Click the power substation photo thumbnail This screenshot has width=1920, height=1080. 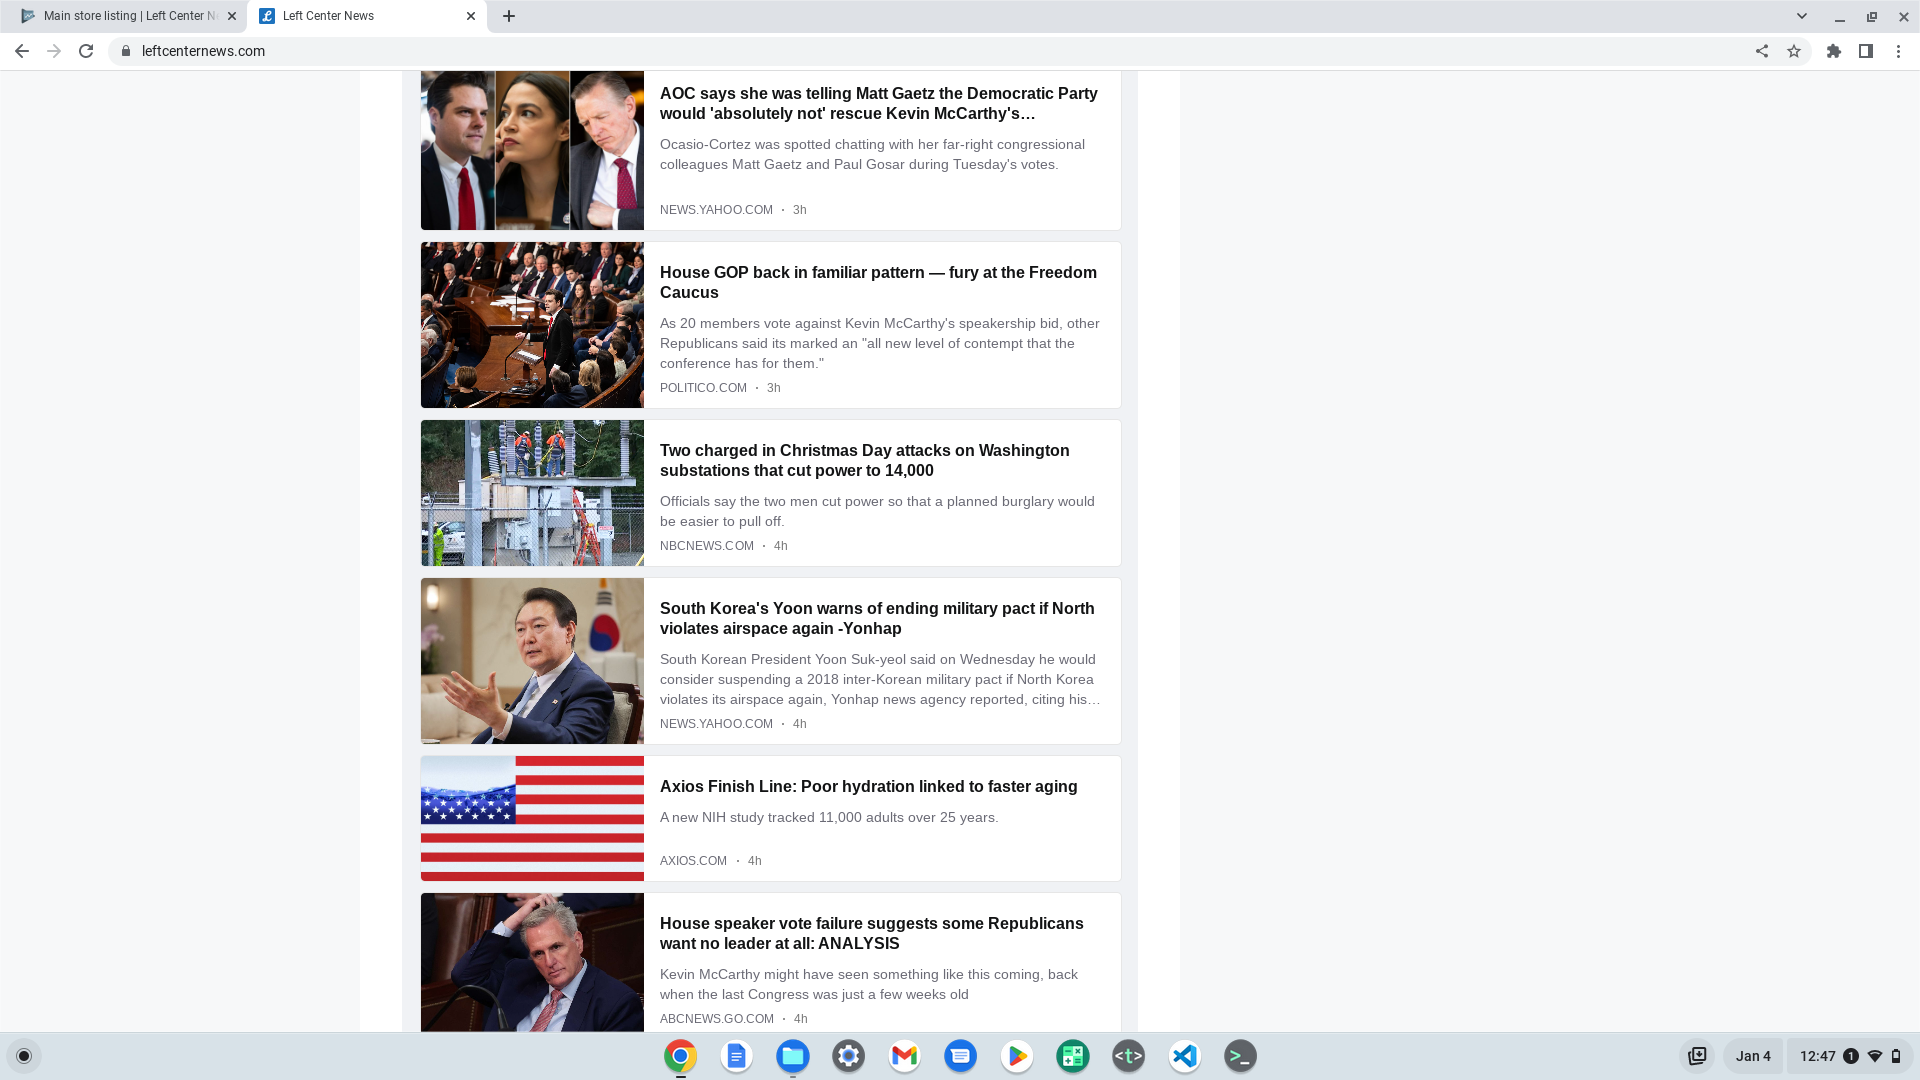pos(532,493)
